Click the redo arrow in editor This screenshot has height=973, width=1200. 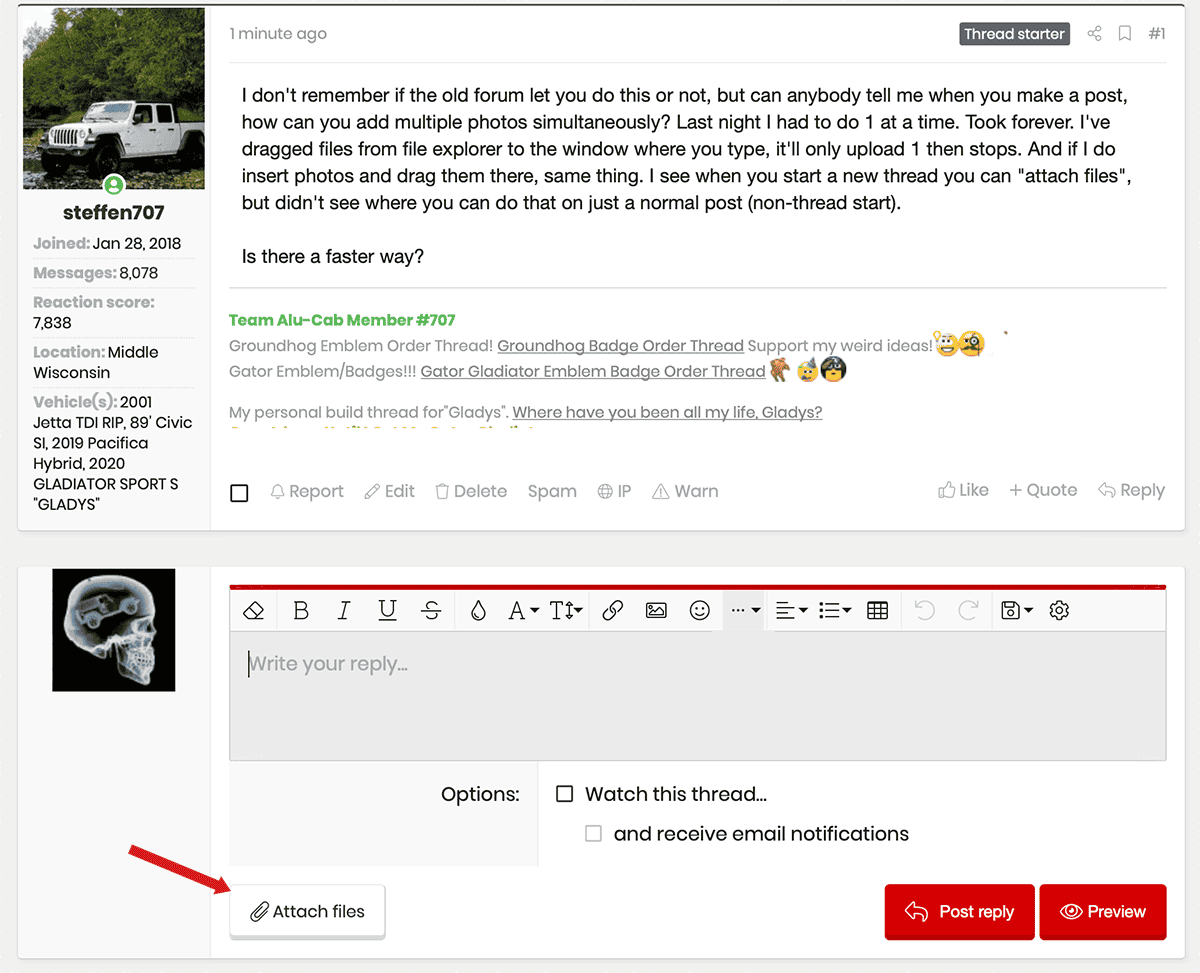968,610
